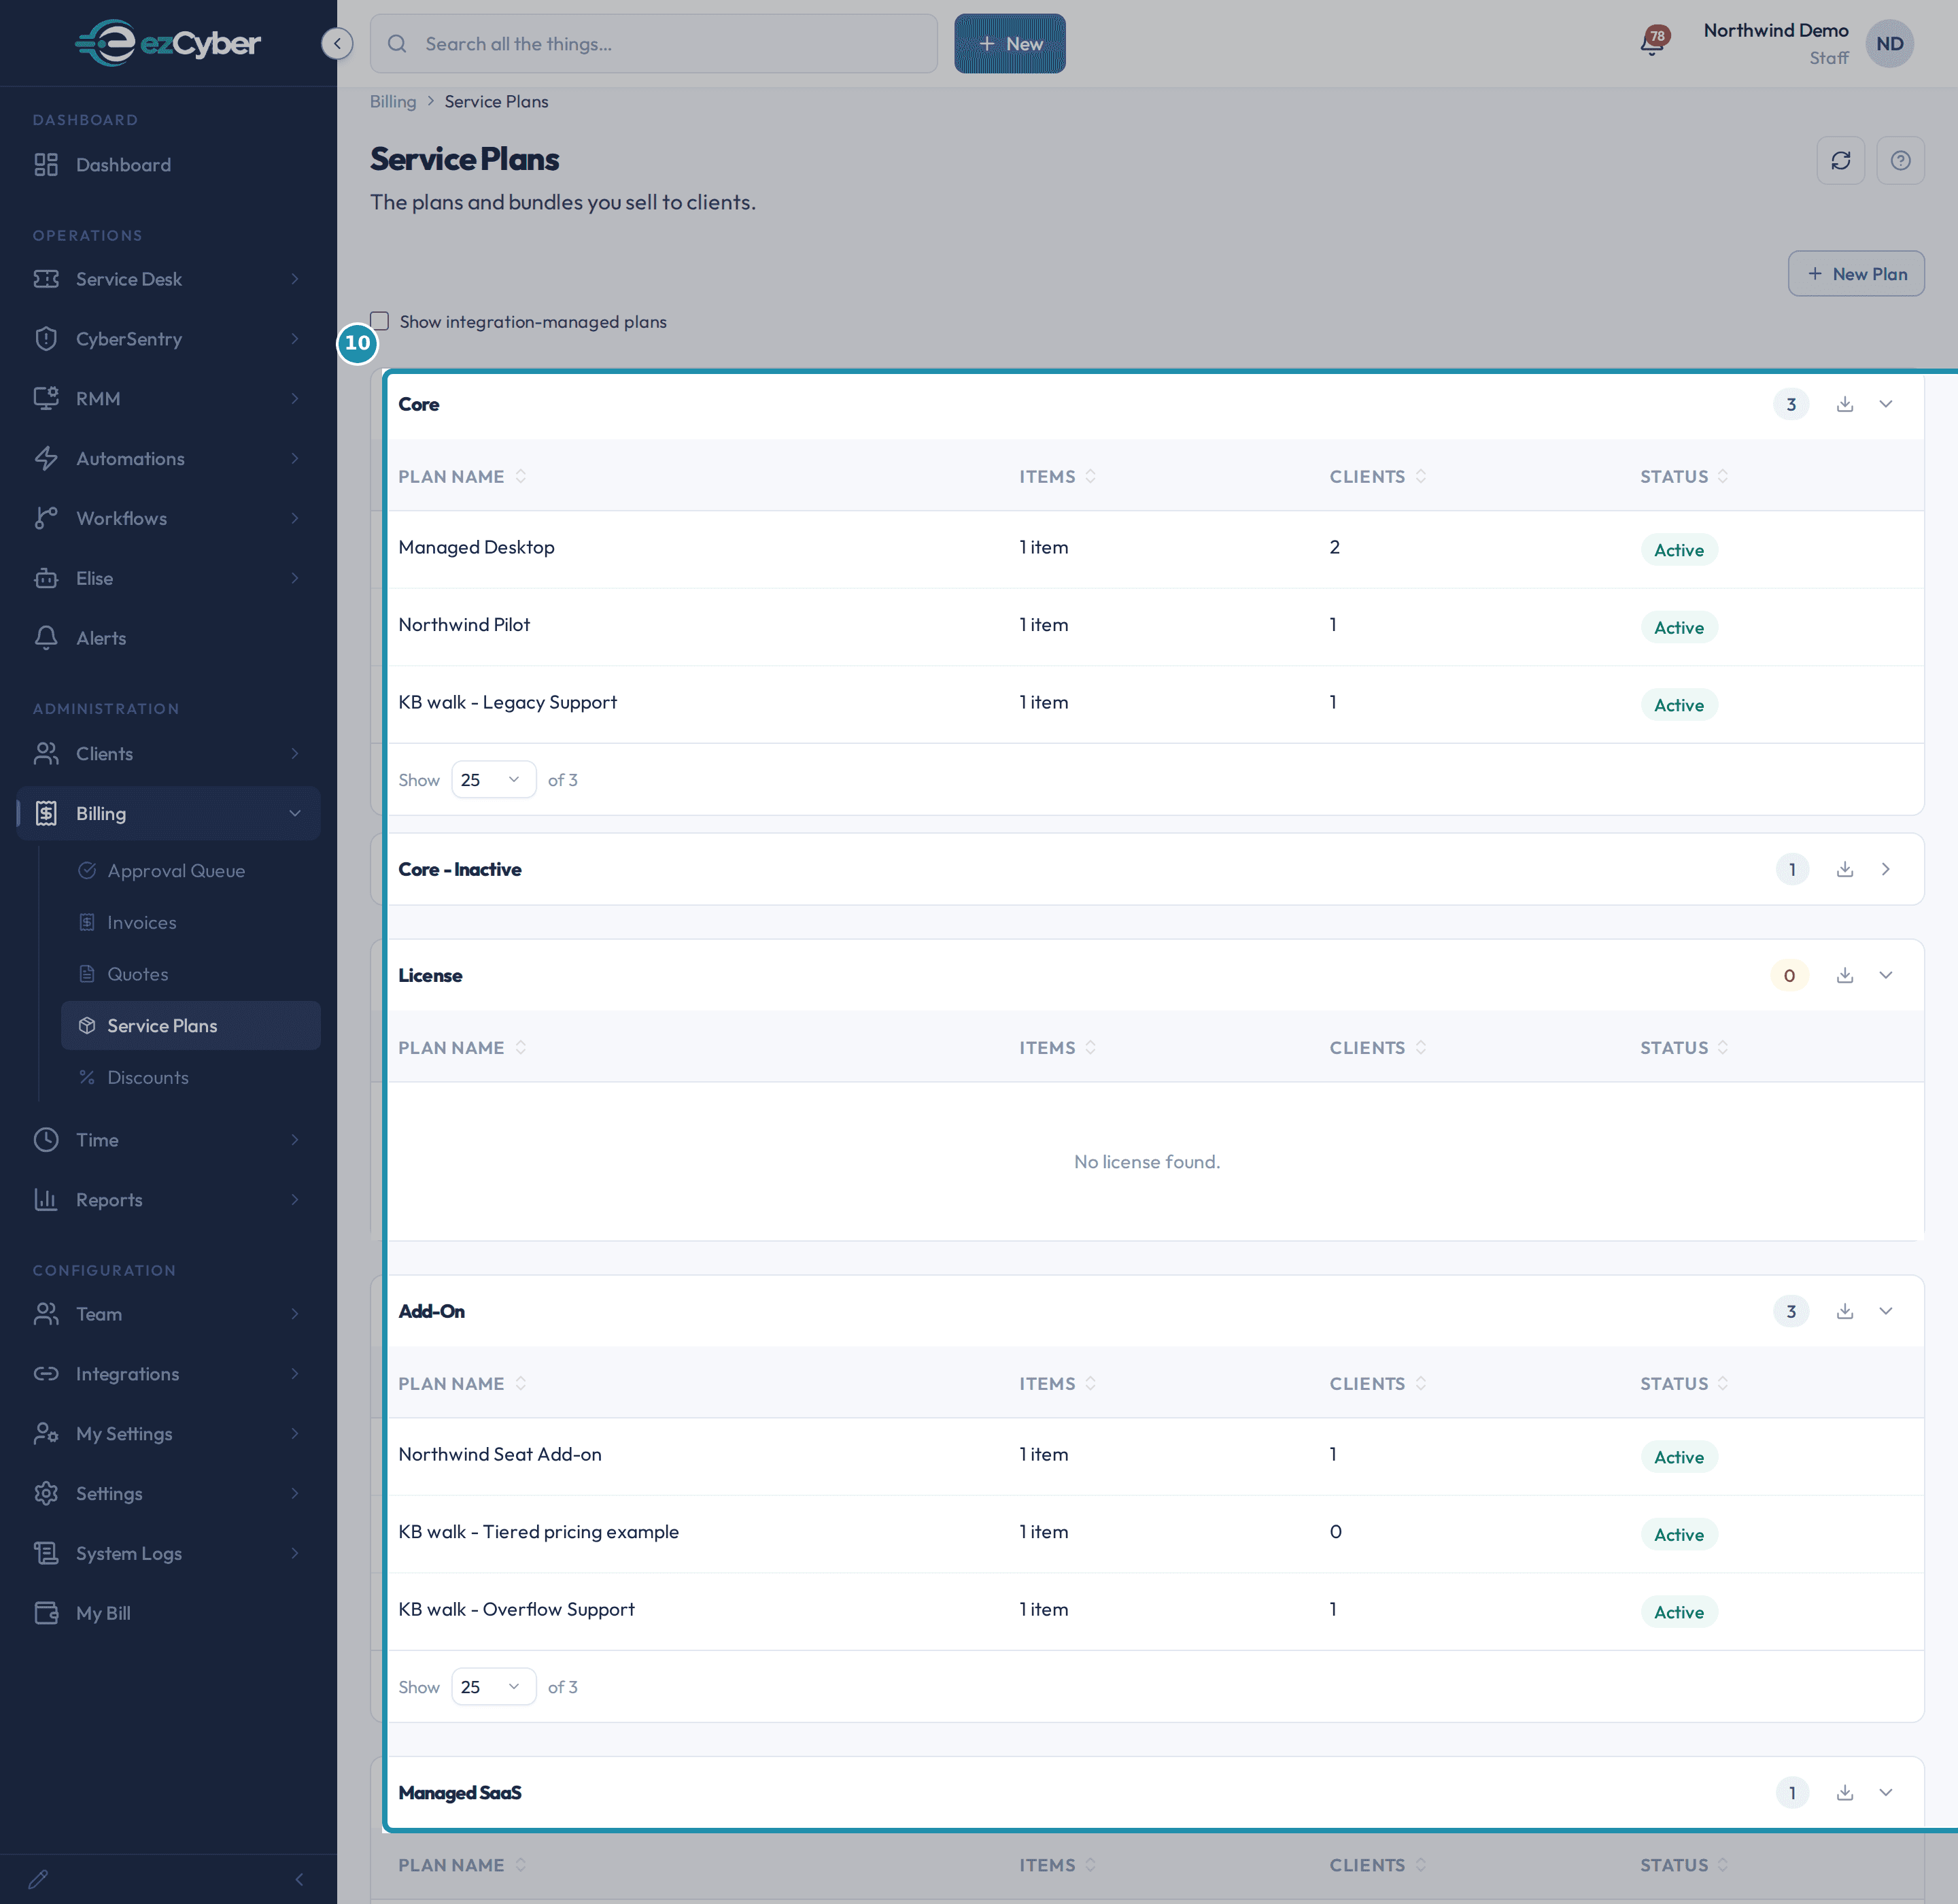This screenshot has height=1904, width=1958.
Task: Click the Reports chart icon
Action: coord(46,1200)
